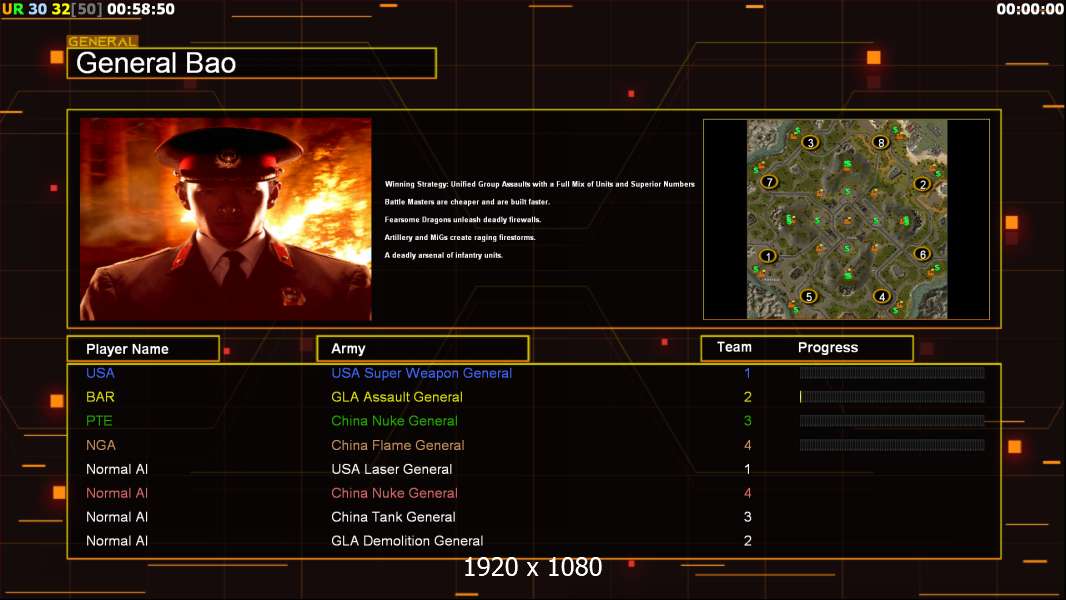The width and height of the screenshot is (1066, 600).
Task: Click start position 3 on the map
Action: coord(810,142)
